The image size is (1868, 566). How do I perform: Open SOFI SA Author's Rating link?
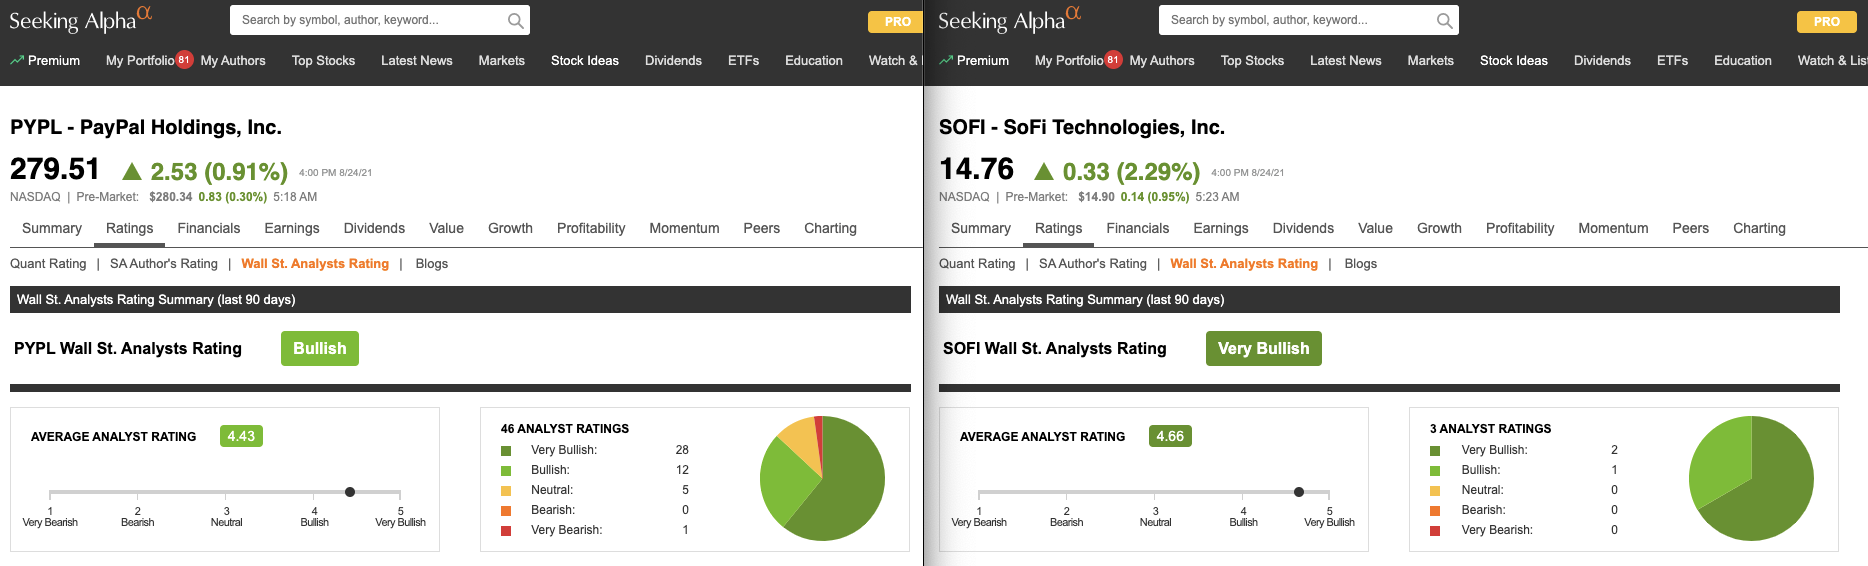1093,263
